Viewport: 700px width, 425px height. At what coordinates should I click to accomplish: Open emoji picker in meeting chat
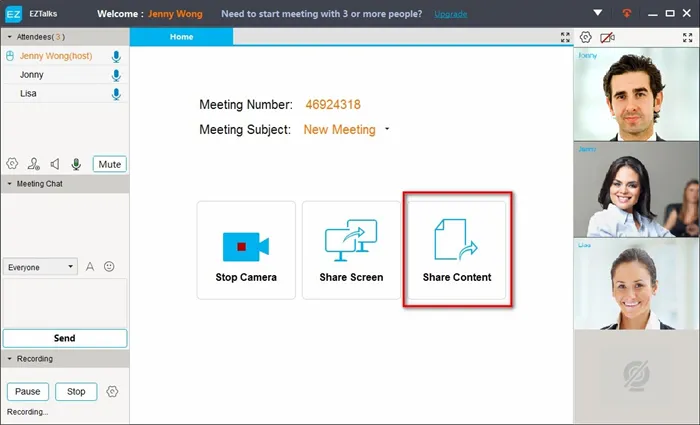point(109,267)
